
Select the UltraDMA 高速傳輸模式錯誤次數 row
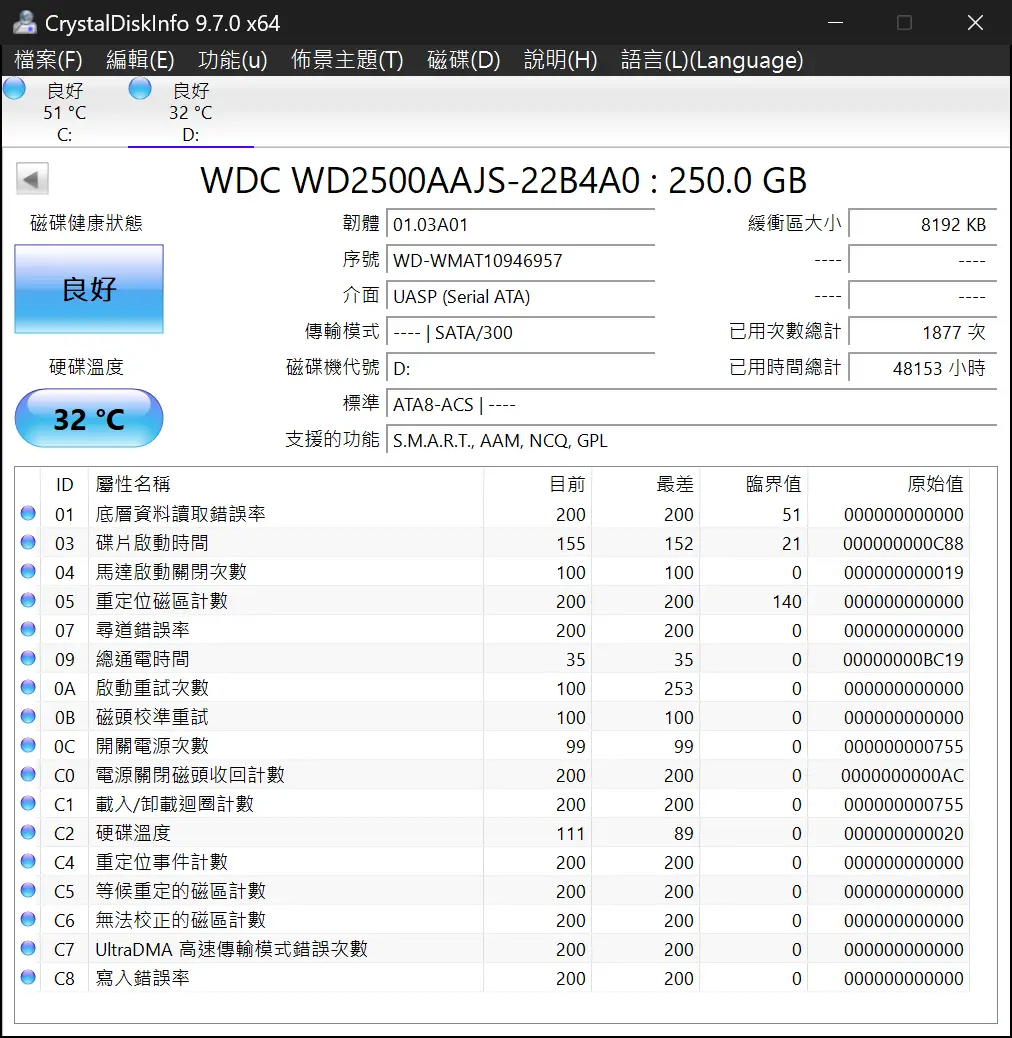point(492,949)
